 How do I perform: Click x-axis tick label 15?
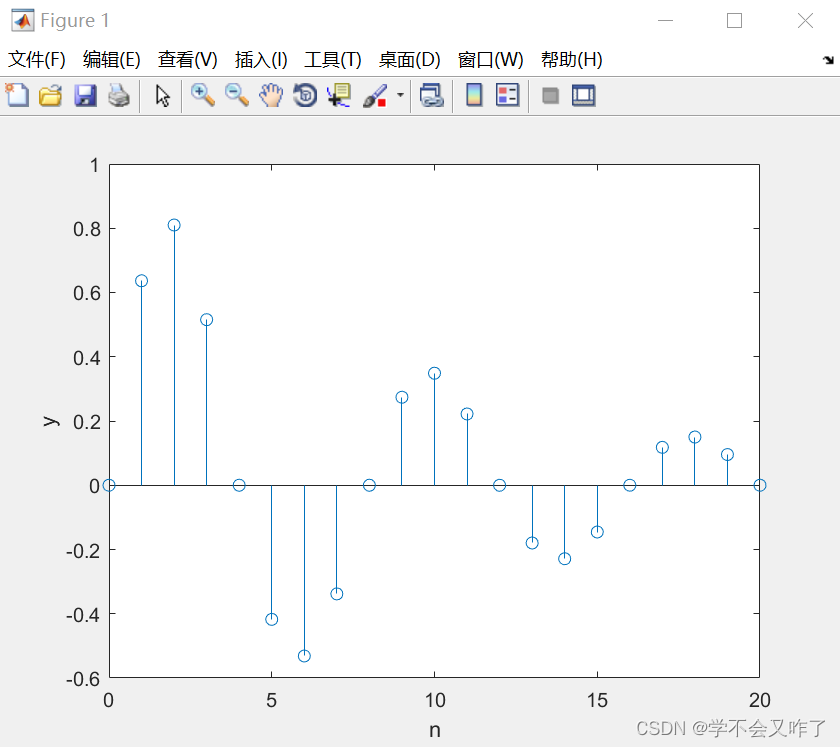(x=597, y=700)
